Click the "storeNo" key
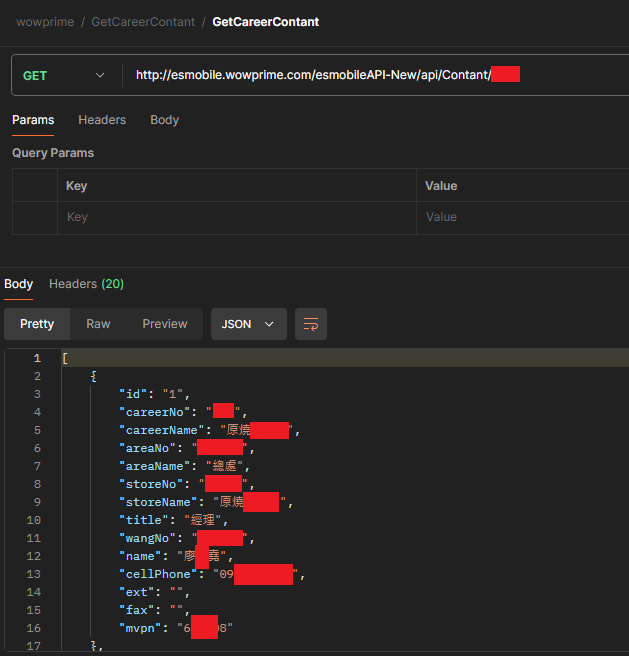Viewport: 629px width, 656px height. tap(151, 484)
